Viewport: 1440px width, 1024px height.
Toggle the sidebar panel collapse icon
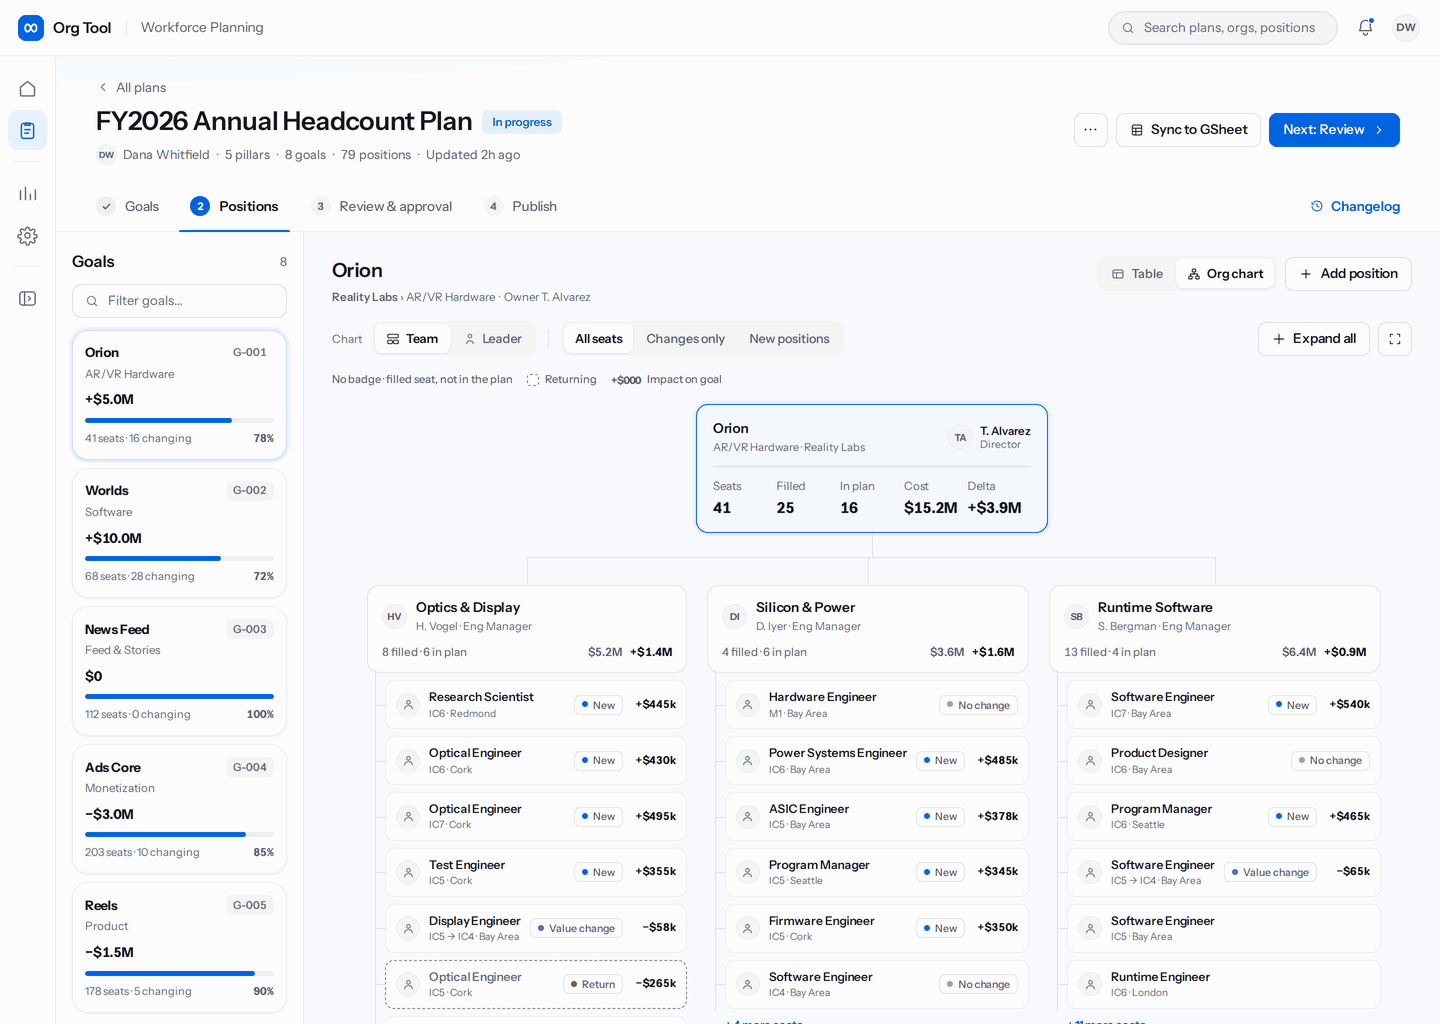[x=28, y=299]
